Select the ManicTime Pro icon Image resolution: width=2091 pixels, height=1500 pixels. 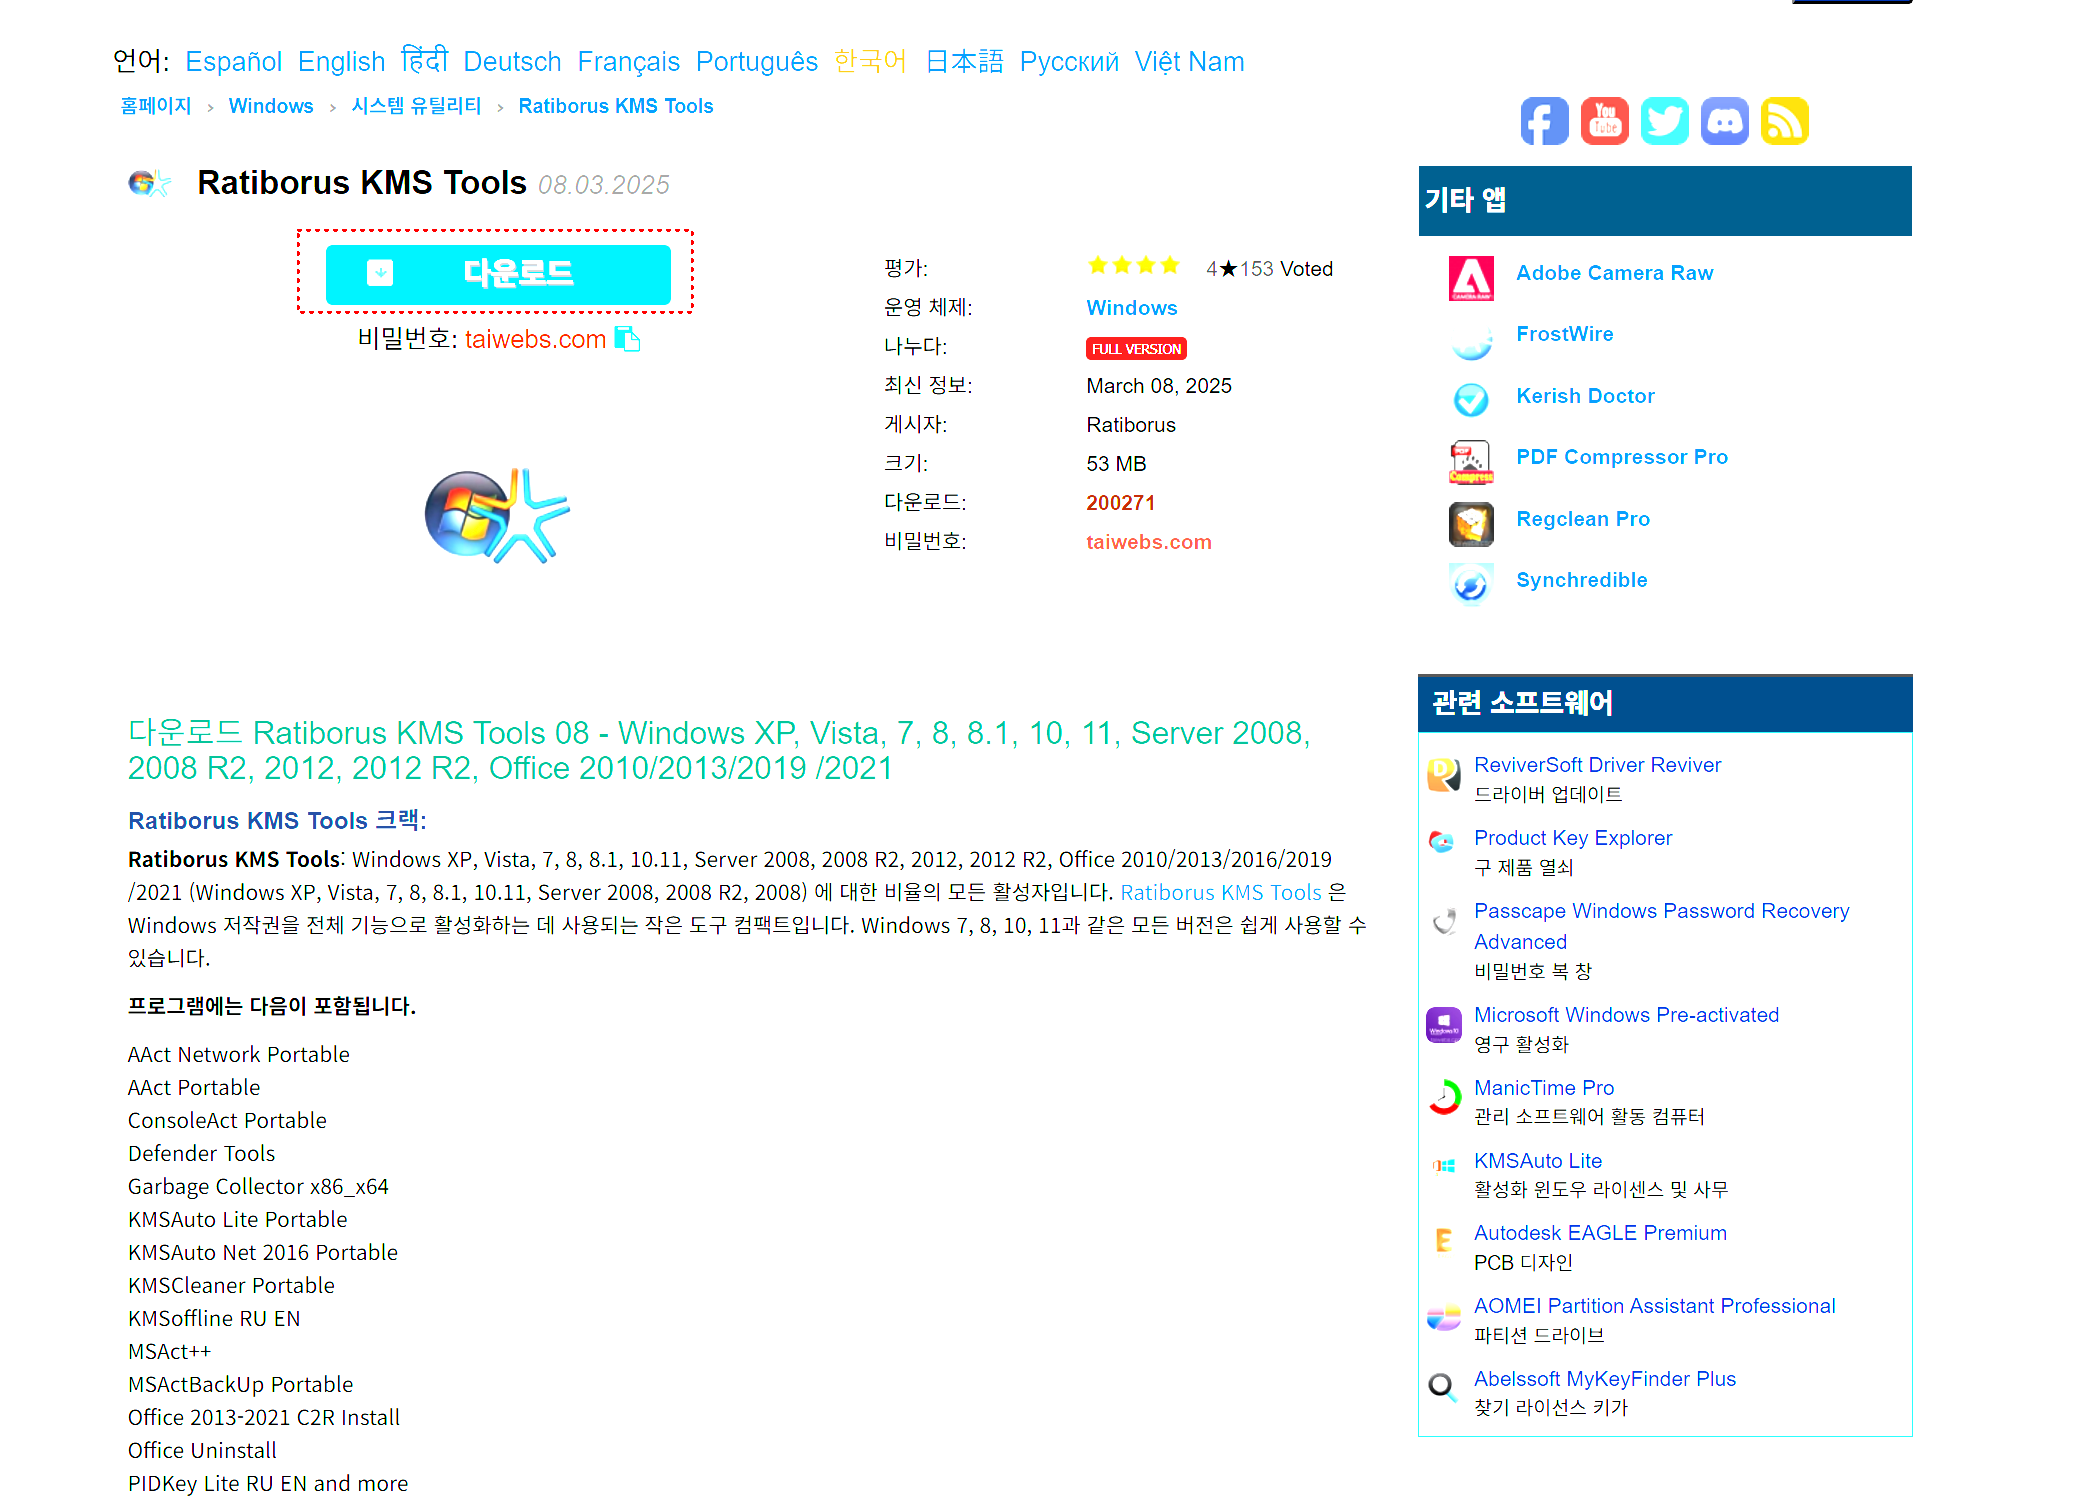(x=1443, y=1098)
